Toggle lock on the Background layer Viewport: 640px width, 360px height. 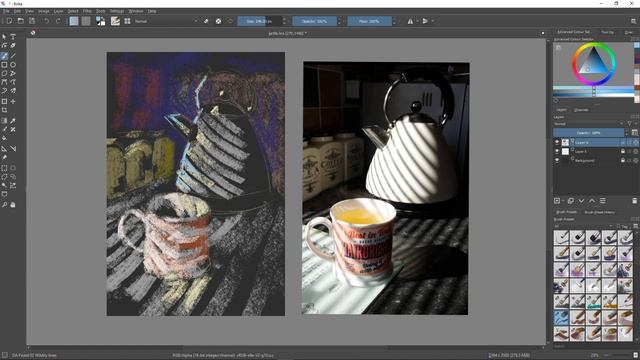point(623,160)
